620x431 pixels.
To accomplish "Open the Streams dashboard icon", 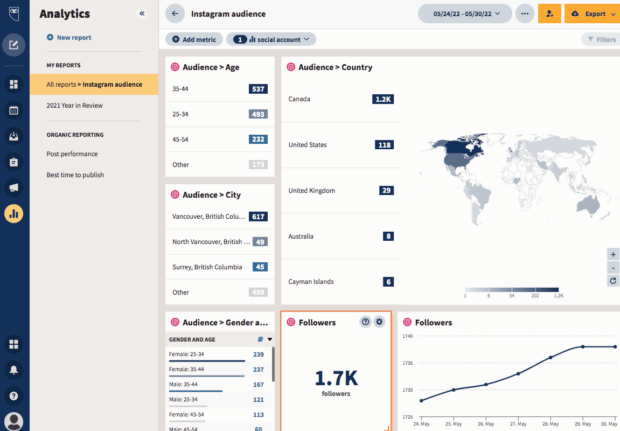I will coord(14,84).
